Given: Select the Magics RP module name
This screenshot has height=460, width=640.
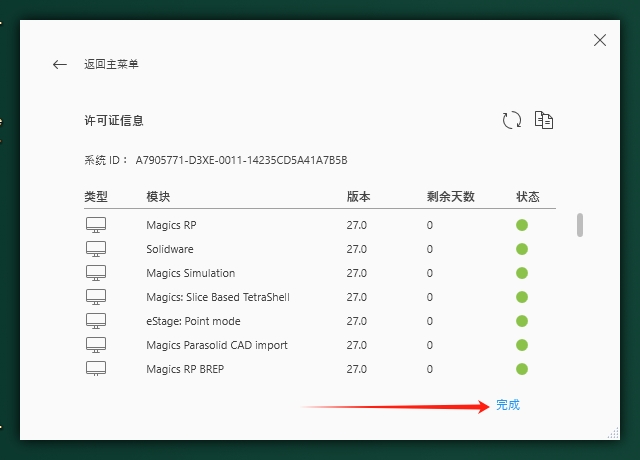Looking at the screenshot, I should [171, 225].
